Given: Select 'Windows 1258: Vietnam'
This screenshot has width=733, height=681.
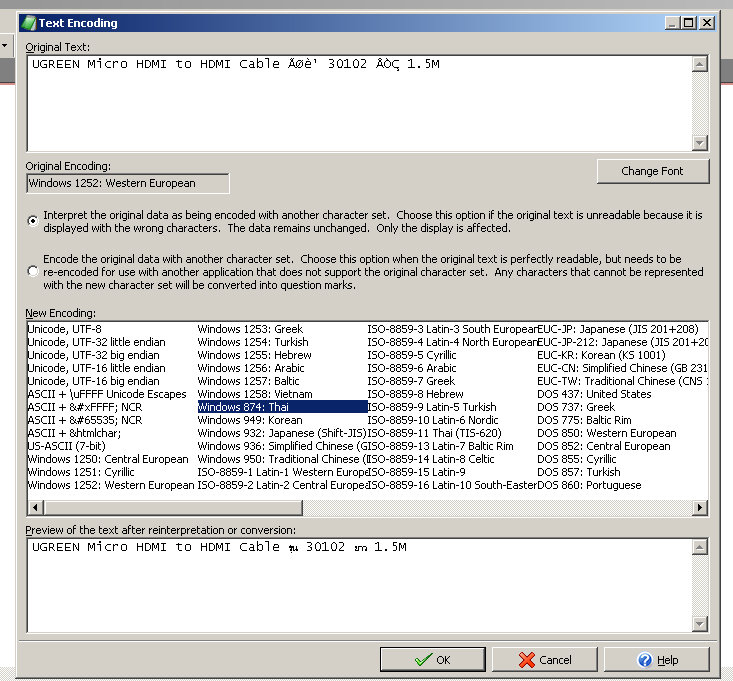Looking at the screenshot, I should [255, 394].
